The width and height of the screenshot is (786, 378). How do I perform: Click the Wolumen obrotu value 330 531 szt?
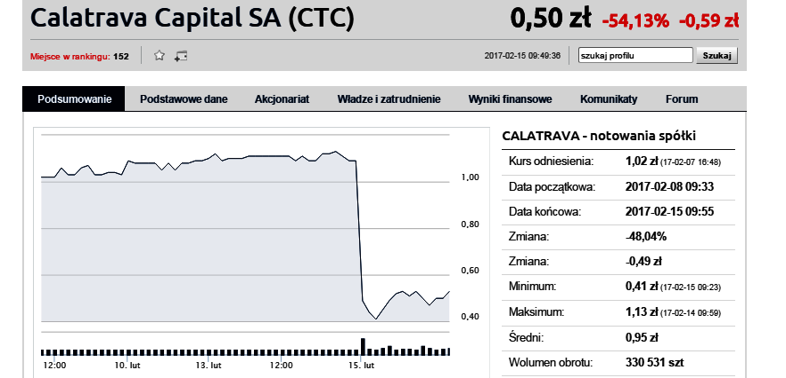point(654,362)
